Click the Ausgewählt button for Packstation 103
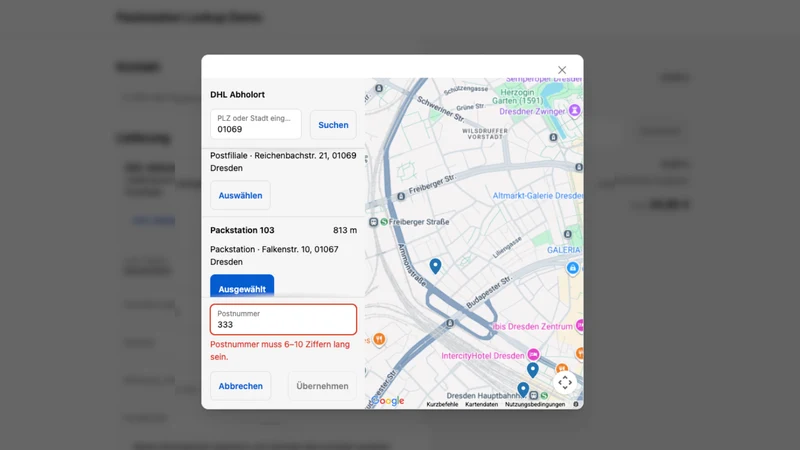The width and height of the screenshot is (800, 450). pyautogui.click(x=242, y=287)
